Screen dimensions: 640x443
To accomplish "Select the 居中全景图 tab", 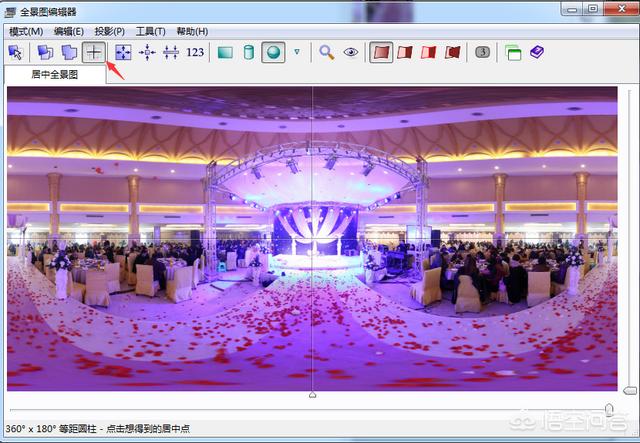I will pos(55,75).
